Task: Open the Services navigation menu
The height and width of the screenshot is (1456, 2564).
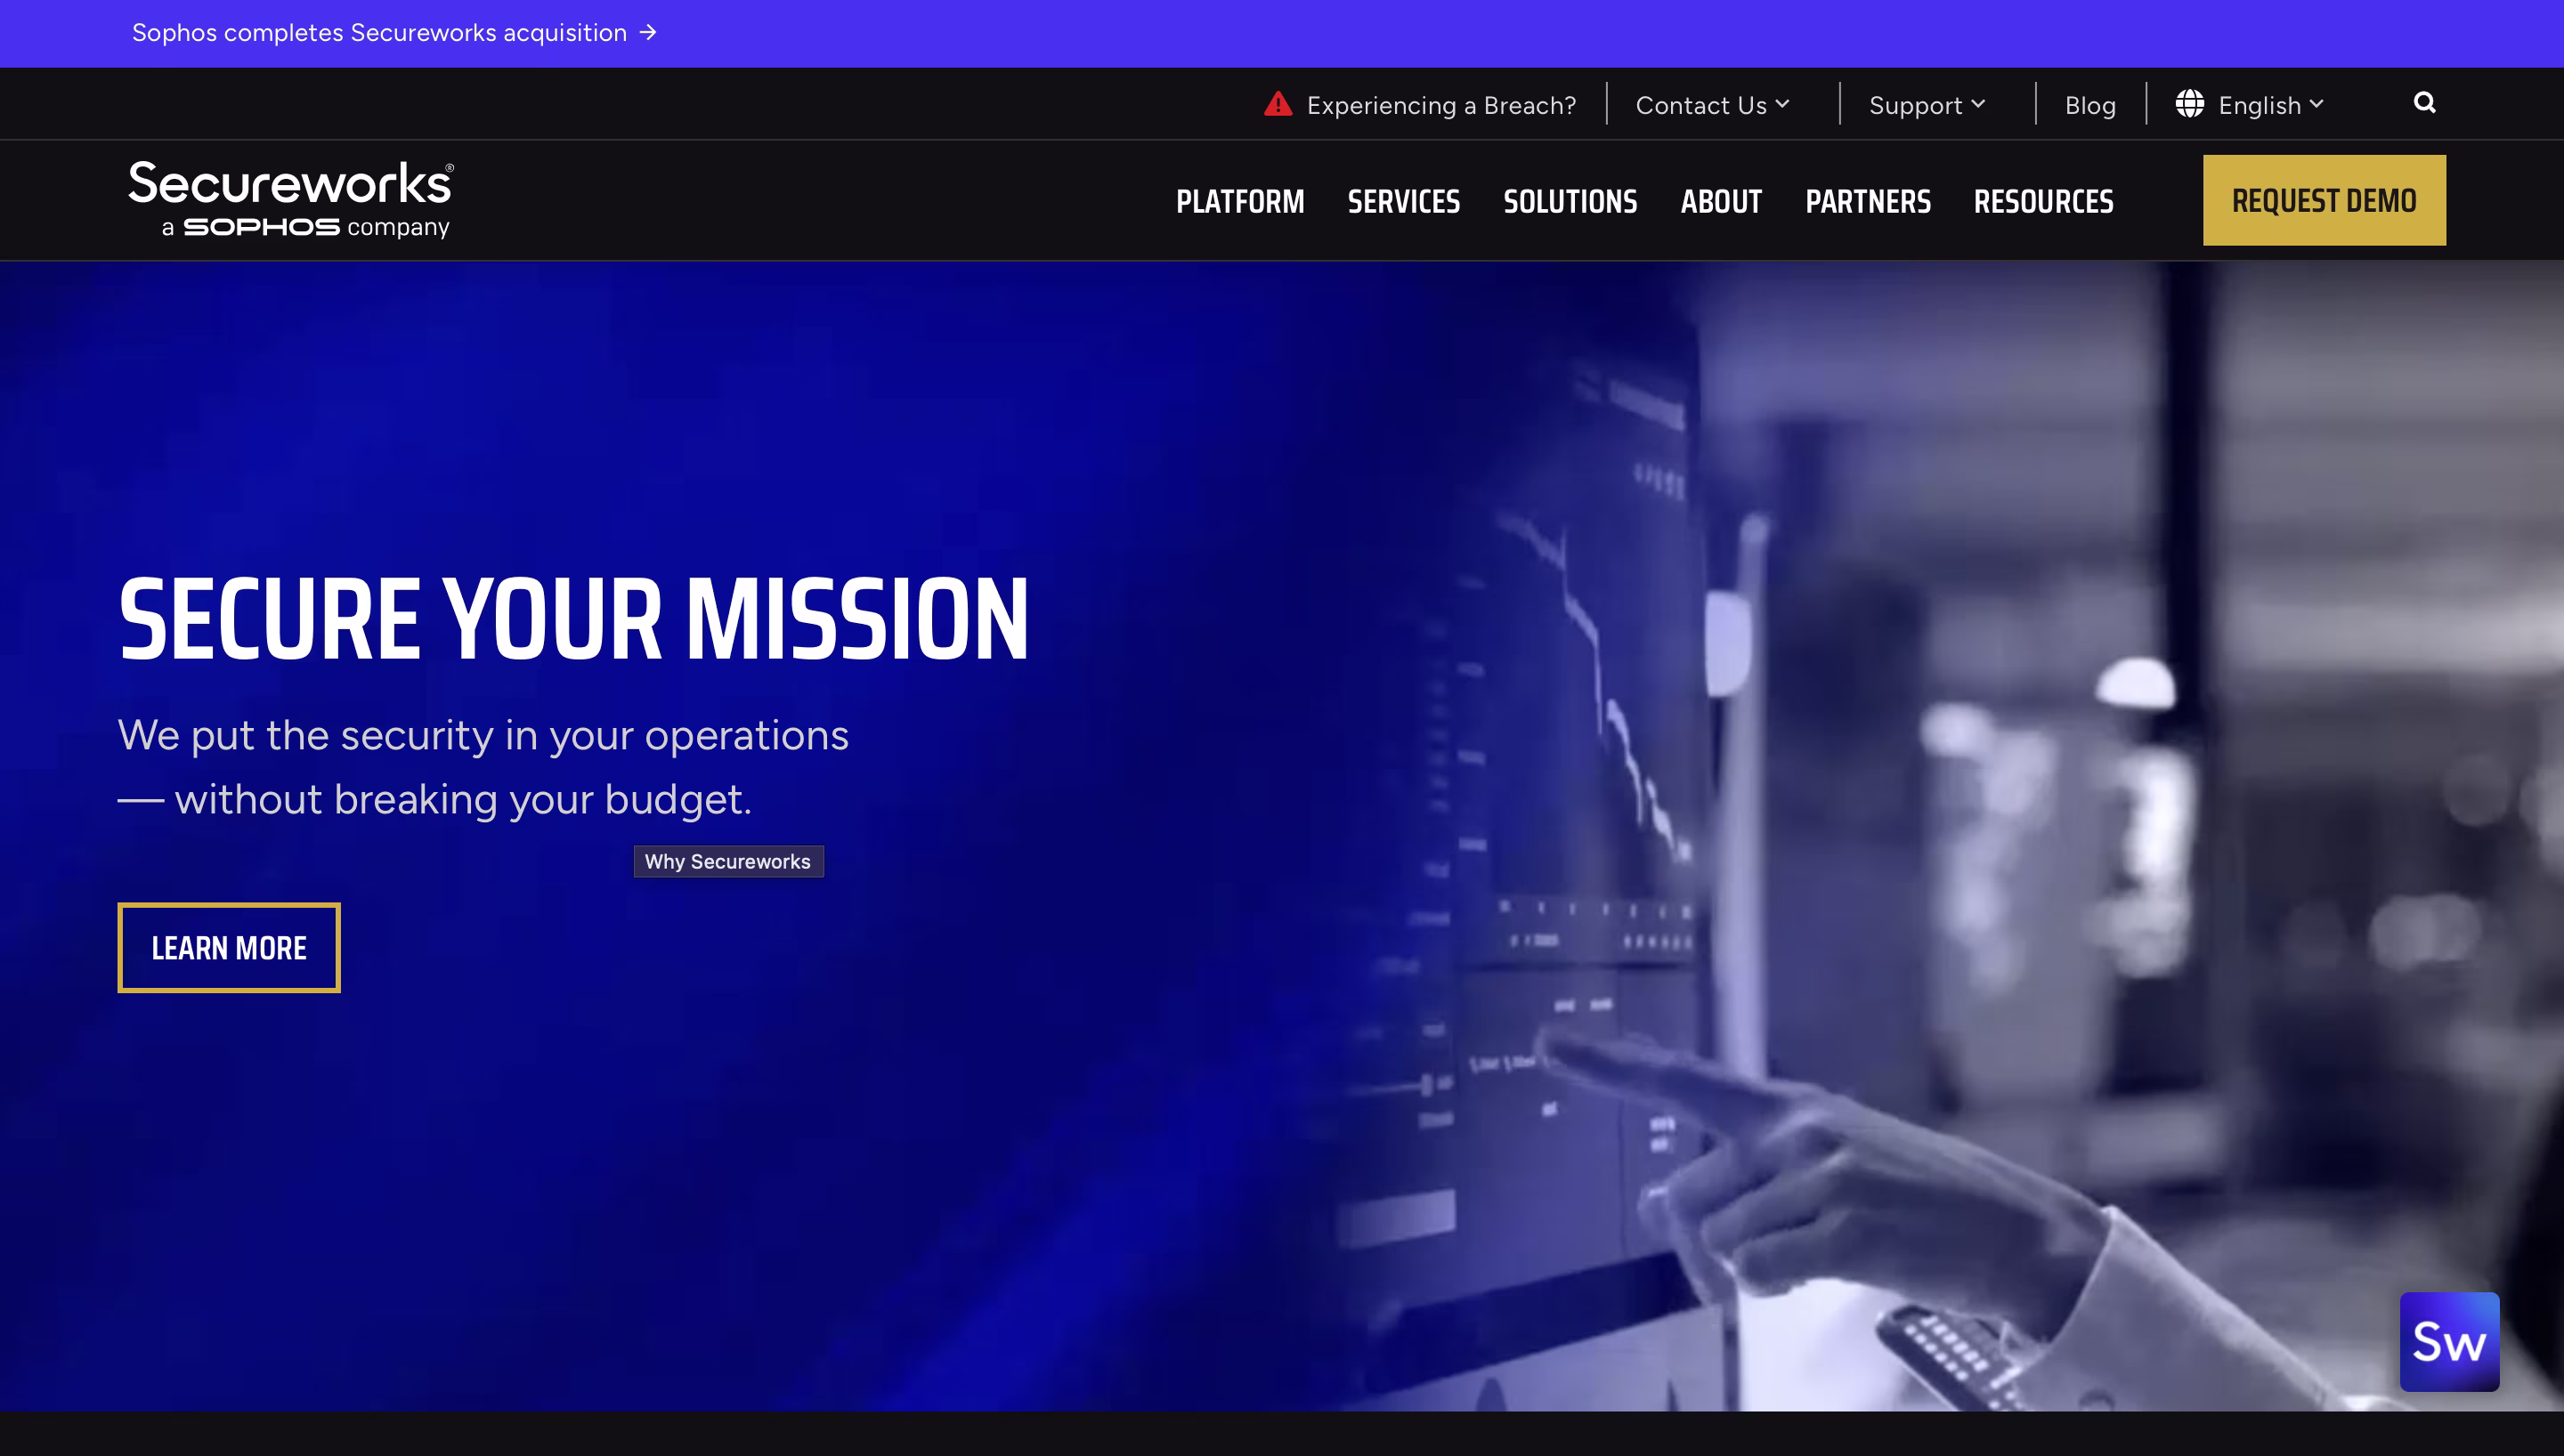Action: pyautogui.click(x=1403, y=202)
